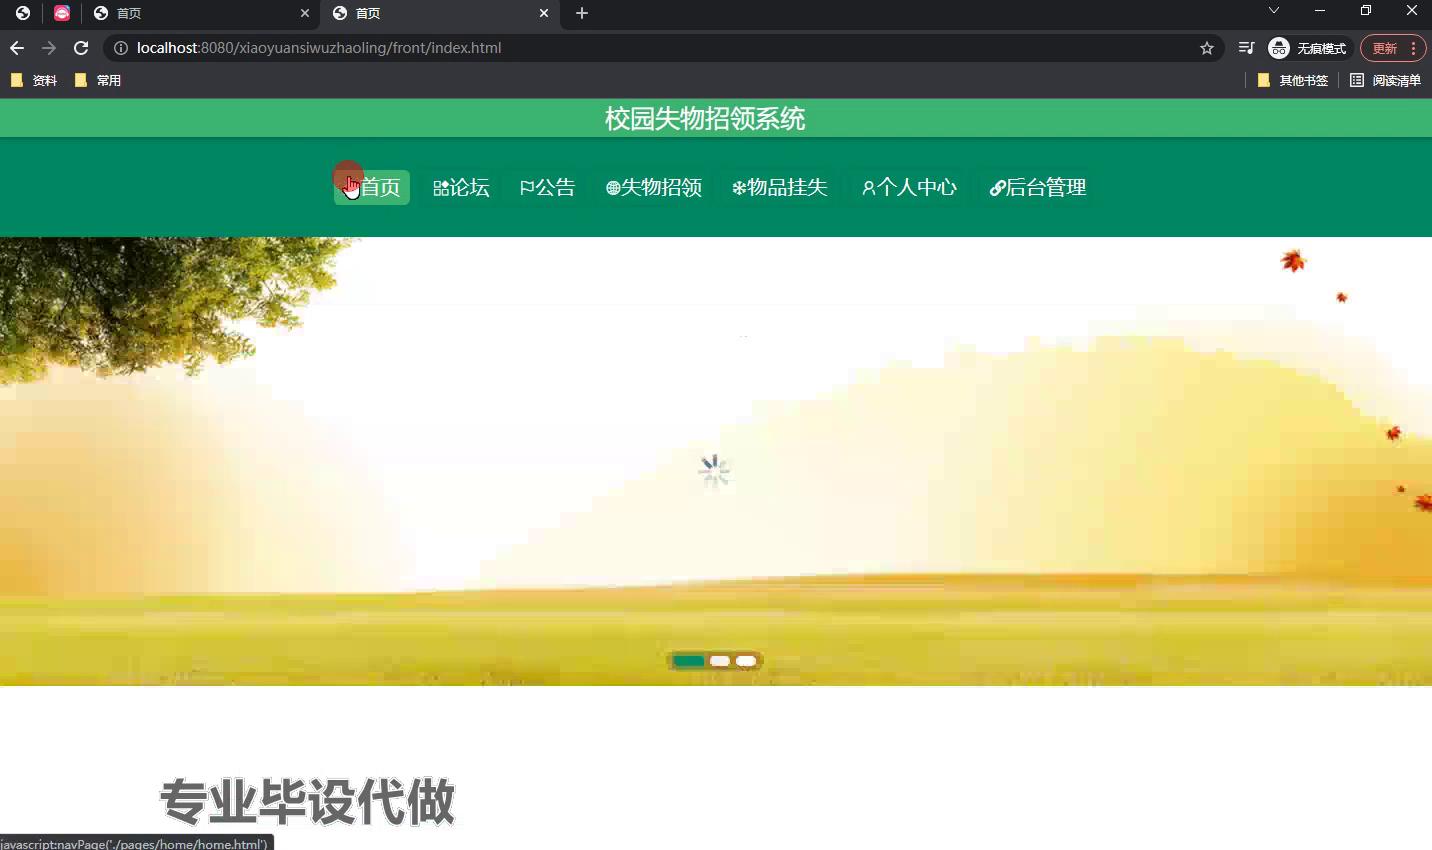Open the 资料 bookmark folder
This screenshot has width=1432, height=850.
(x=34, y=80)
